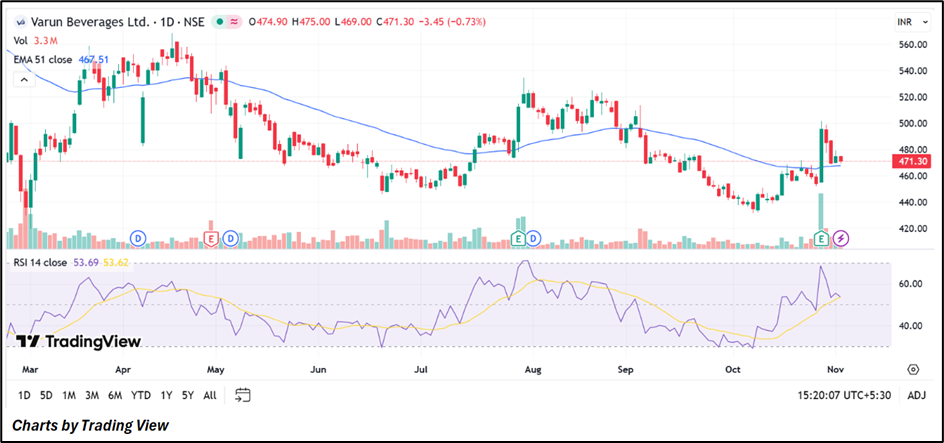
Task: Switch to the 5Y range
Action: click(186, 395)
